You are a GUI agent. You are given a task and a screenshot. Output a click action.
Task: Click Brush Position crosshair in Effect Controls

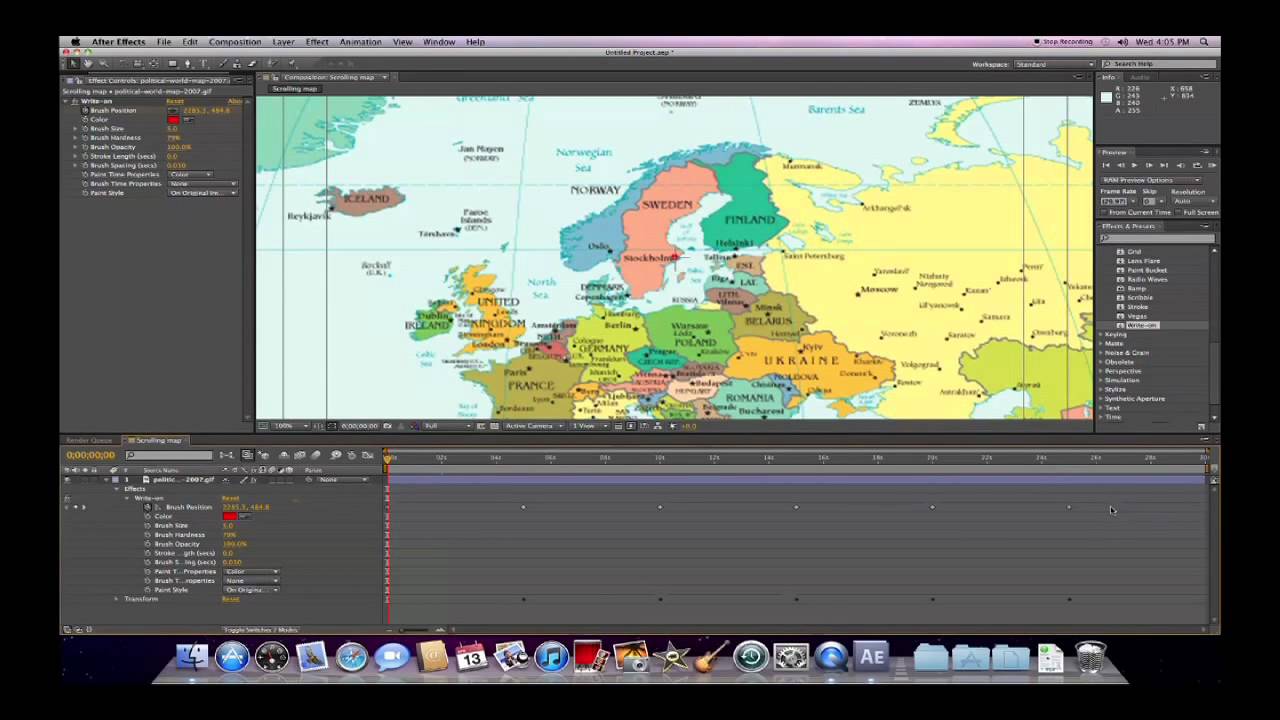(171, 110)
